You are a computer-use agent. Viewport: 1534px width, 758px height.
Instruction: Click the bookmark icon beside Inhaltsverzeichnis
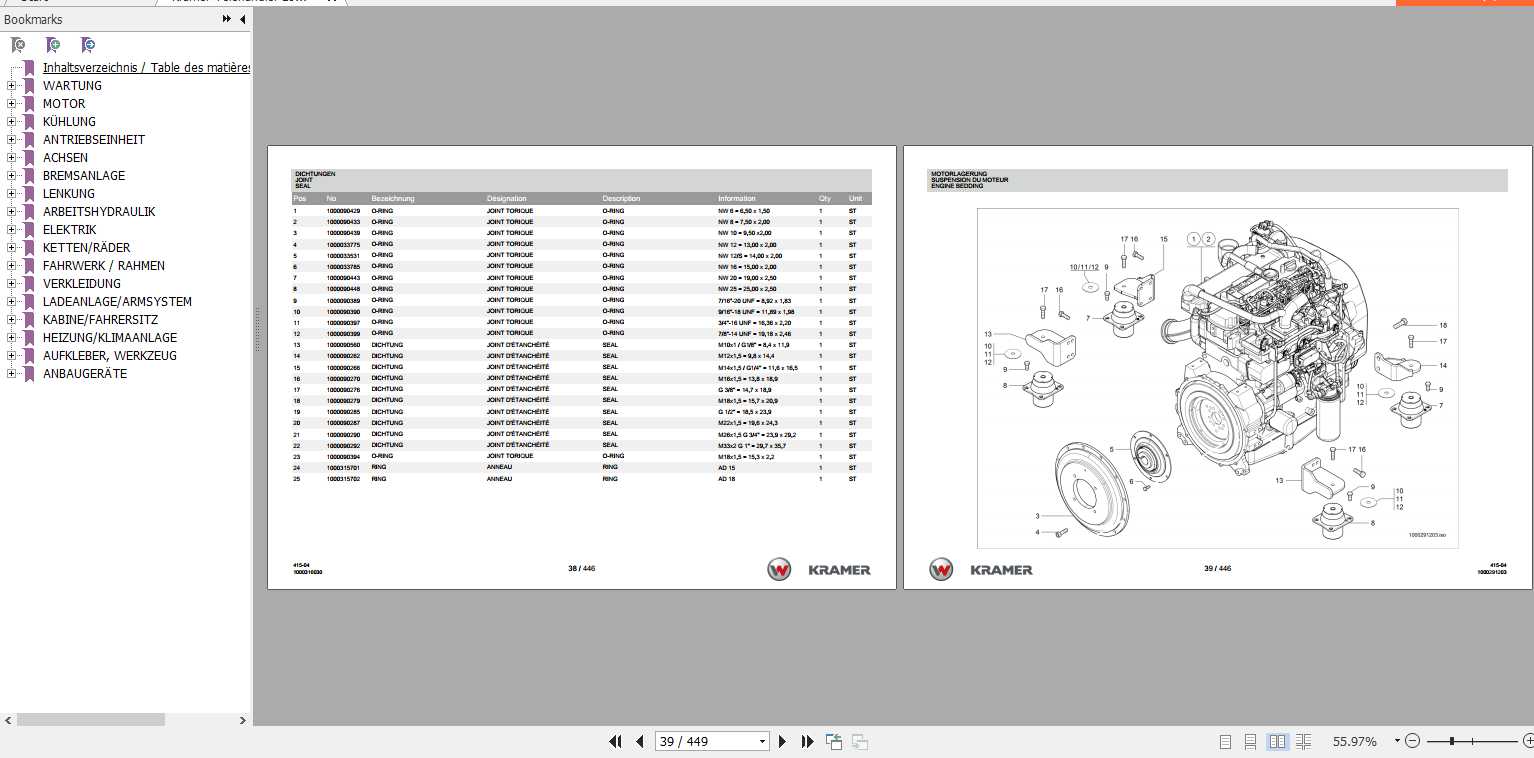coord(30,68)
